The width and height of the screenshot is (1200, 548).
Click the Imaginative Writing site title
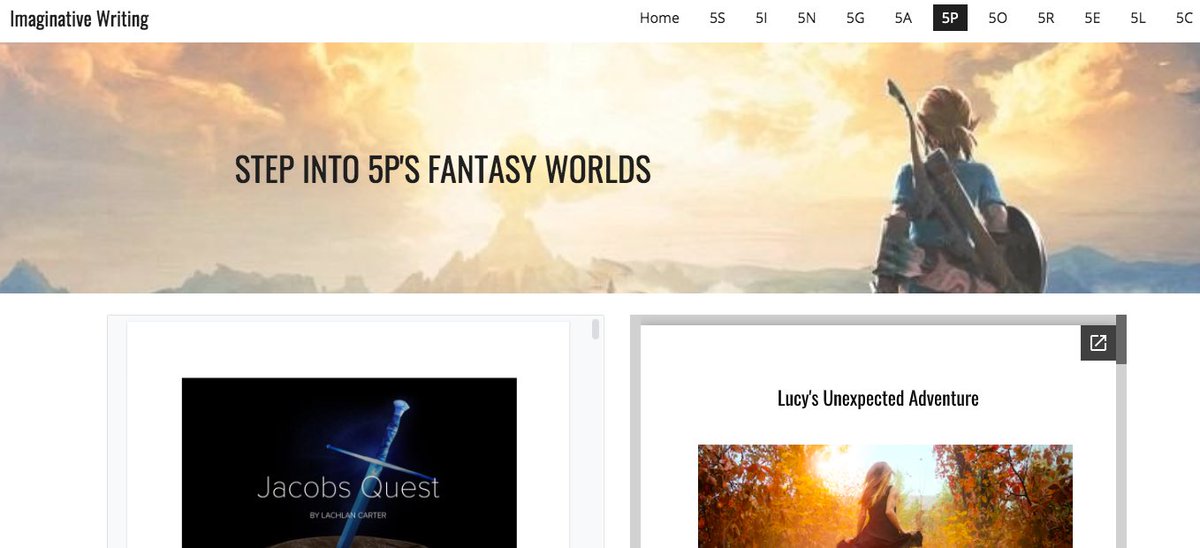point(79,19)
